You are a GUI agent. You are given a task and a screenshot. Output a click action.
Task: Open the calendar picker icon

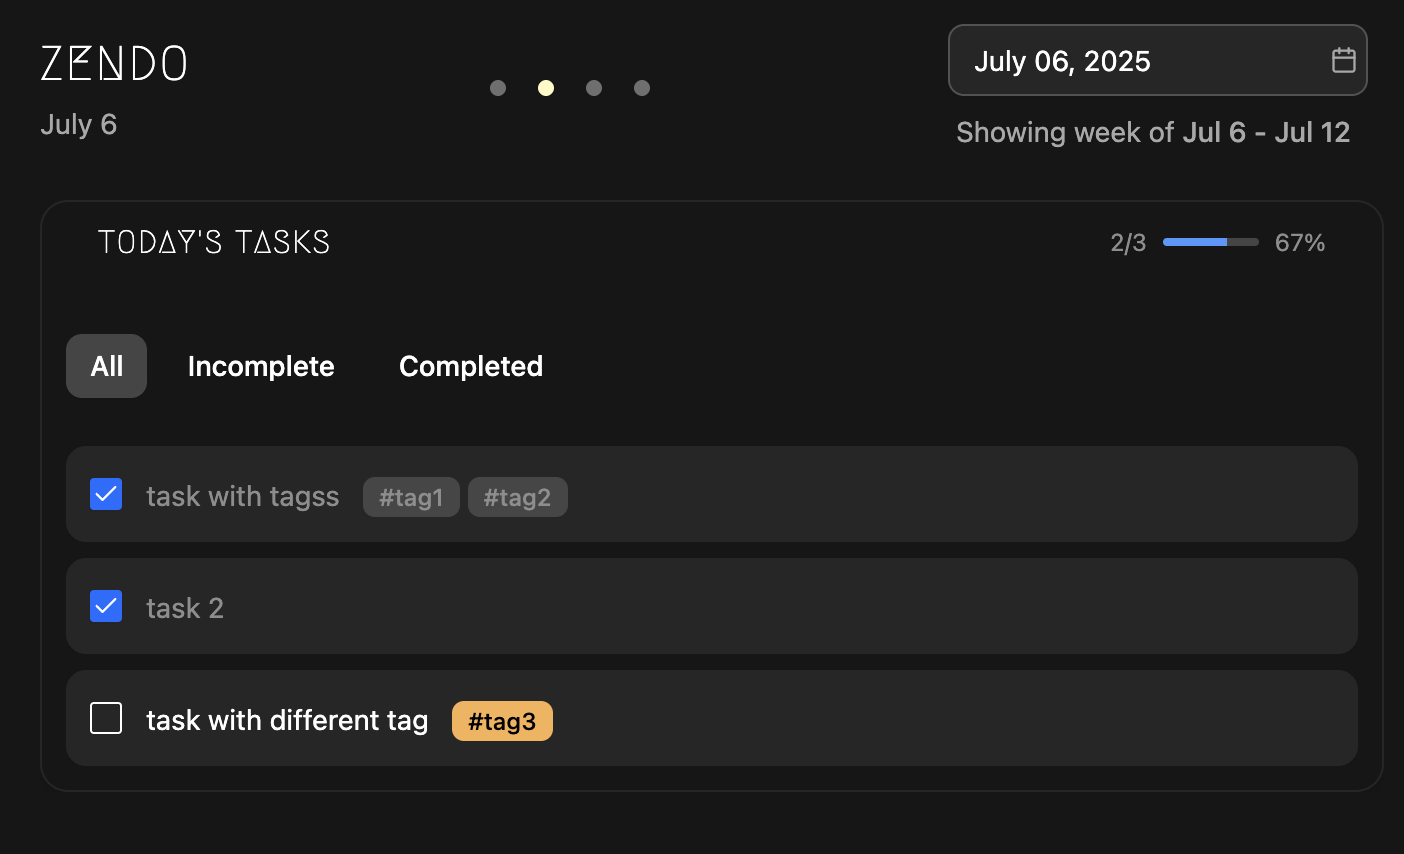[x=1343, y=60]
